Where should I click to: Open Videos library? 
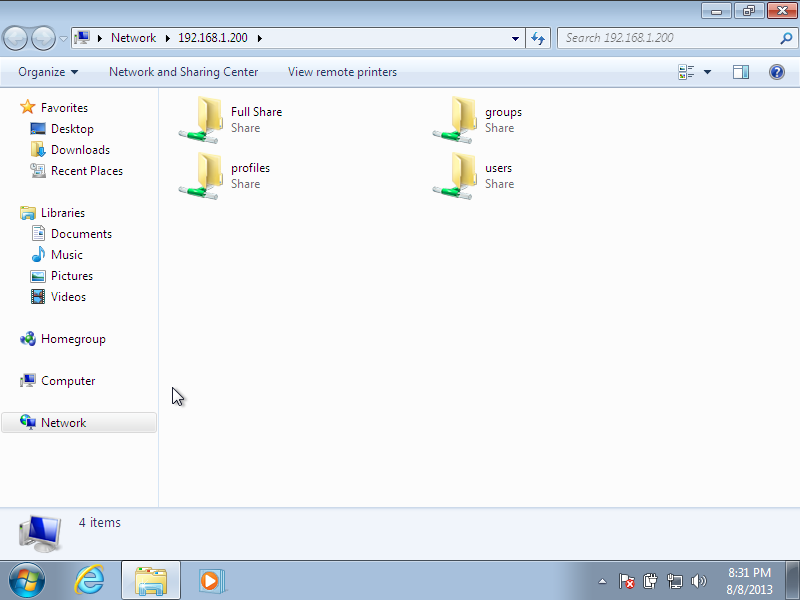[x=68, y=296]
